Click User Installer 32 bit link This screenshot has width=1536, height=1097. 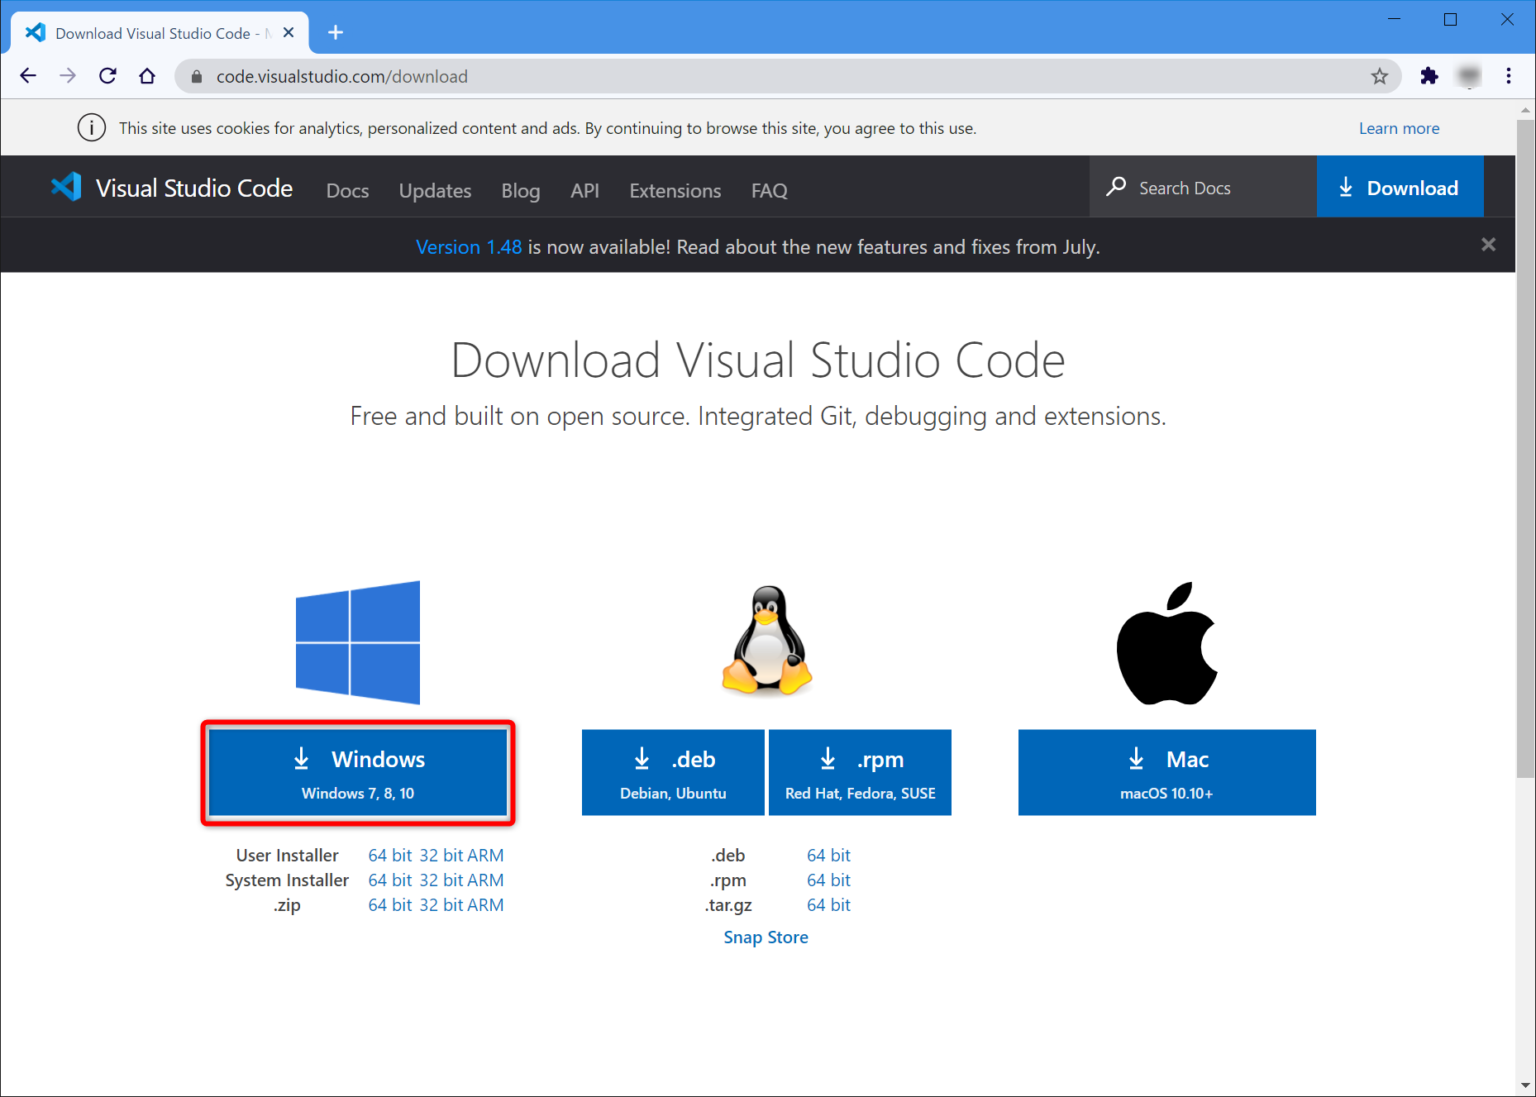441,855
